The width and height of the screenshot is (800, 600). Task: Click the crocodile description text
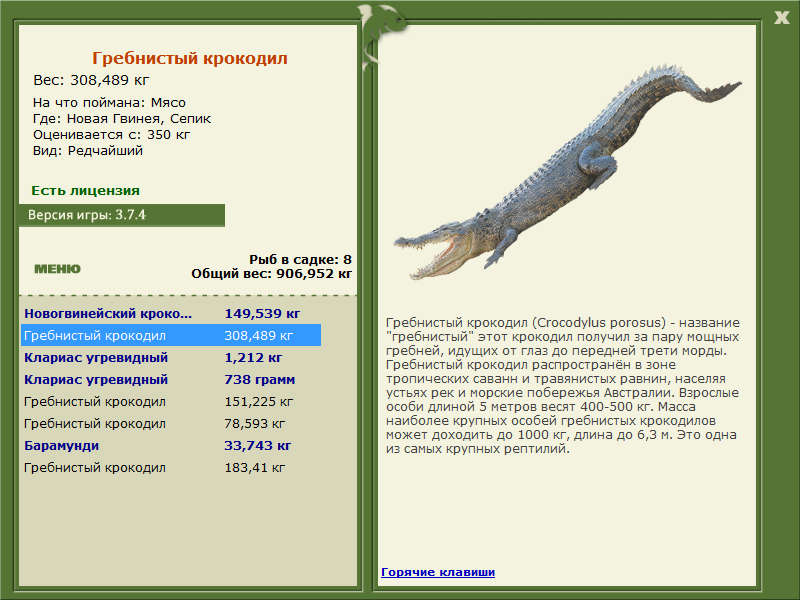point(563,386)
